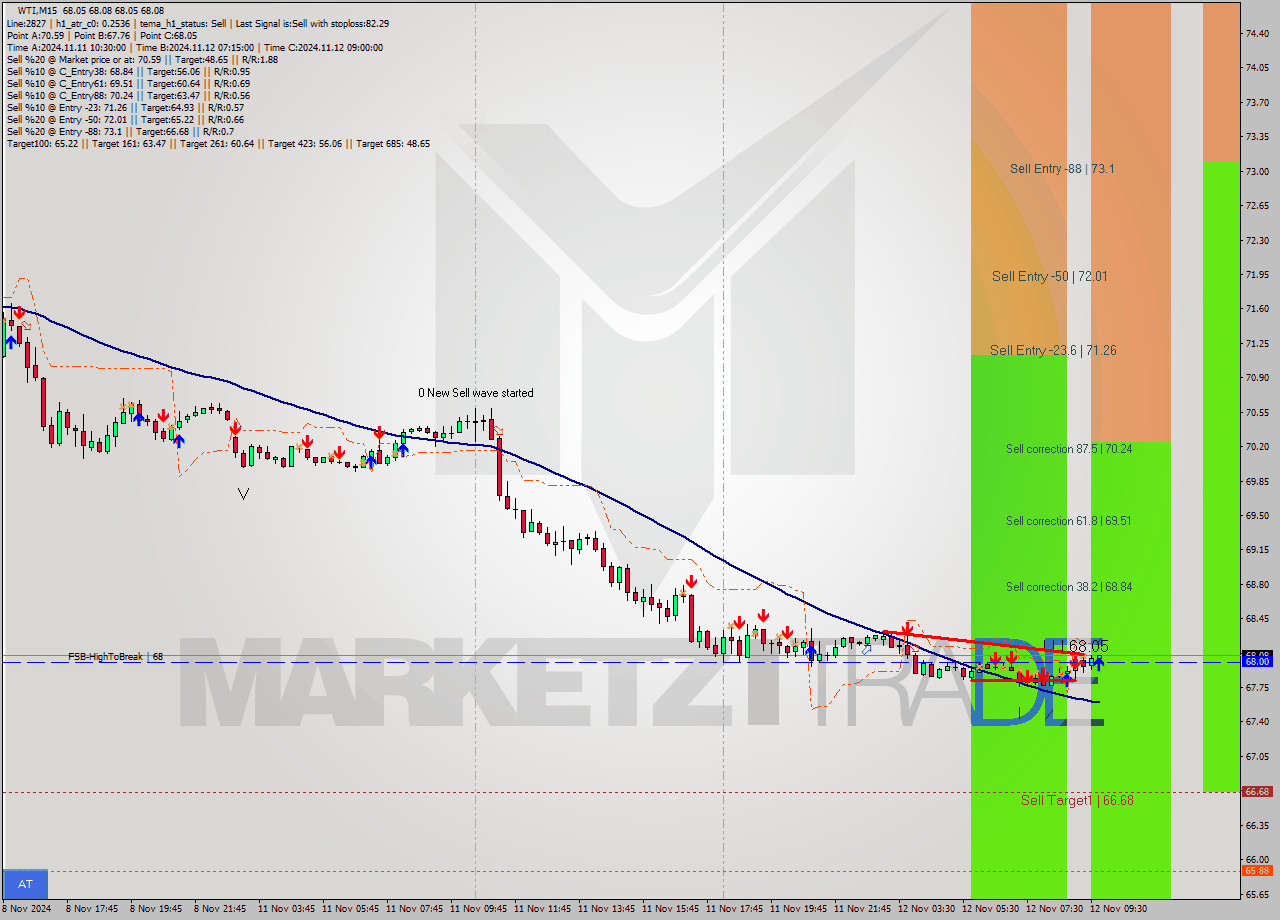The image size is (1280, 920).
Task: Click the red 66.68 price tag on axis
Action: pyautogui.click(x=1256, y=791)
